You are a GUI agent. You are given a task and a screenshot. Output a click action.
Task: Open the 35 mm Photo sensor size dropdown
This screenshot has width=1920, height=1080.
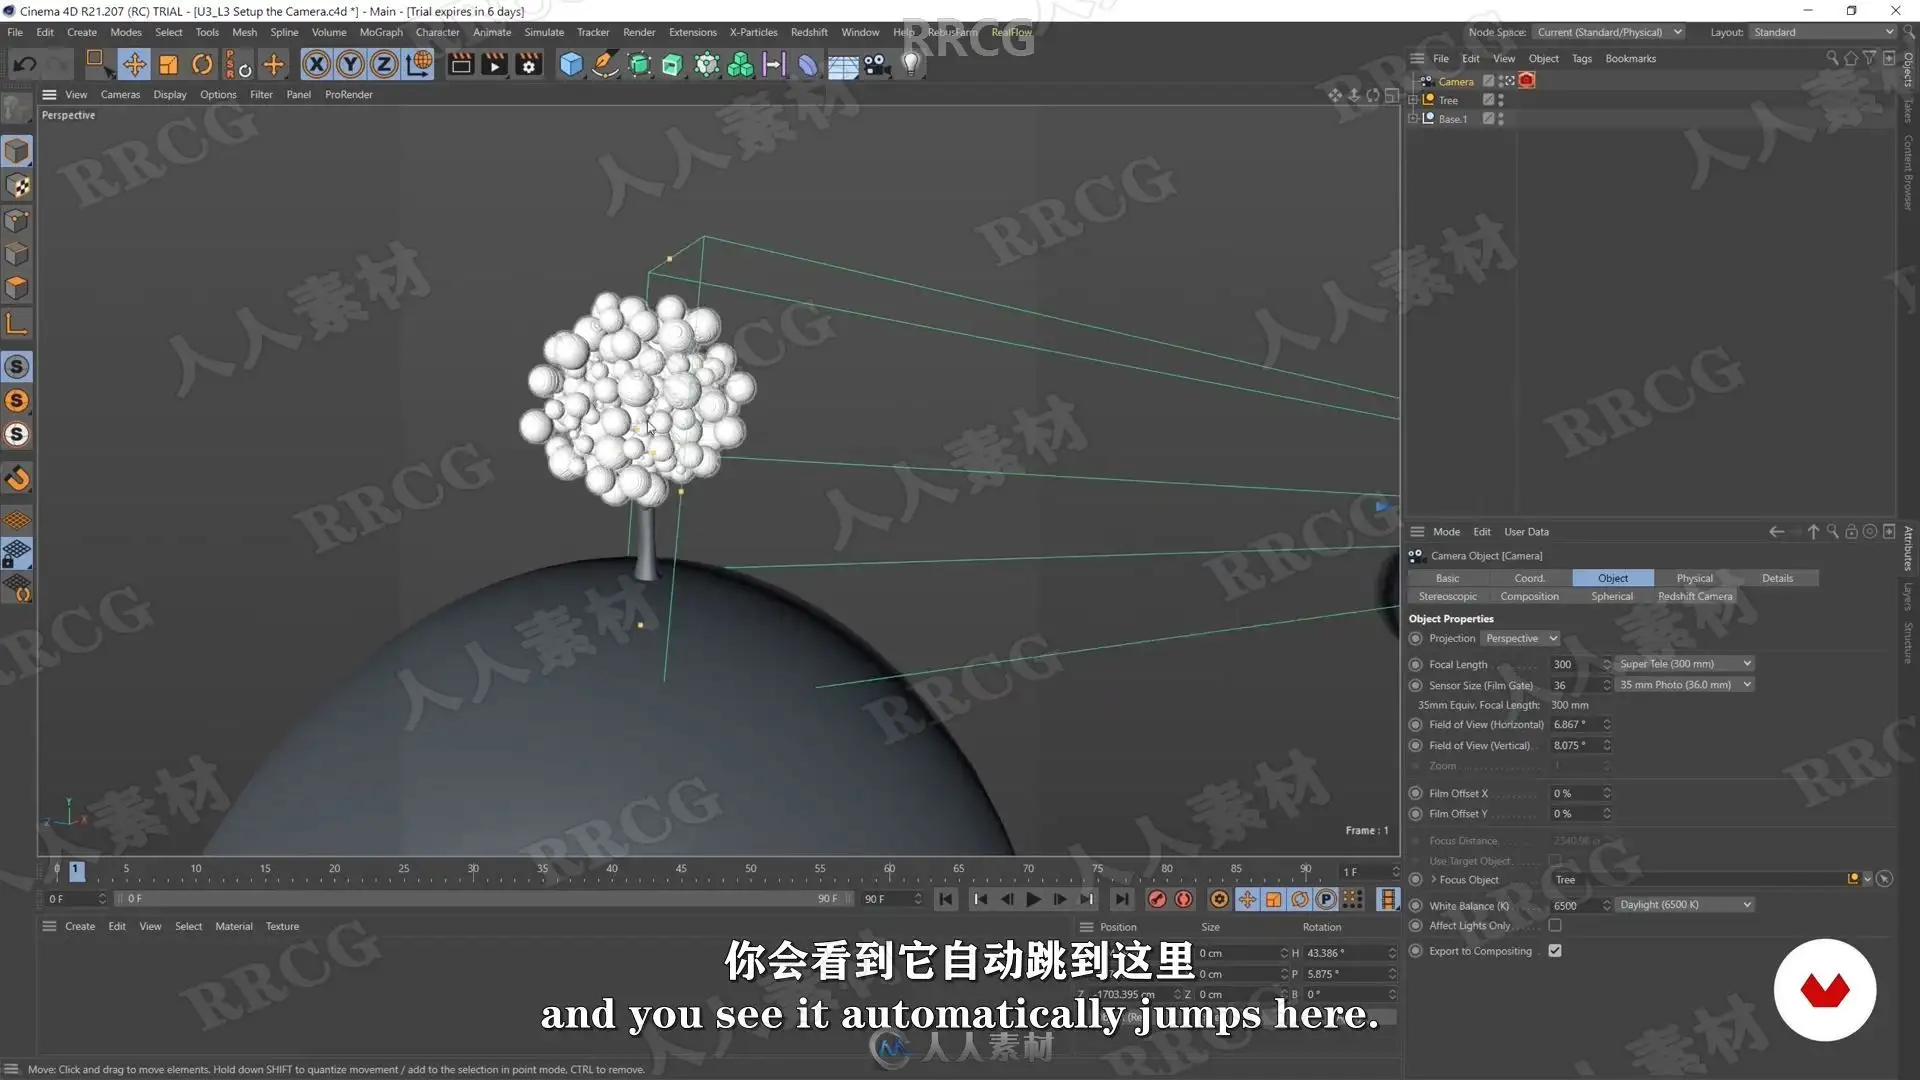point(1685,685)
